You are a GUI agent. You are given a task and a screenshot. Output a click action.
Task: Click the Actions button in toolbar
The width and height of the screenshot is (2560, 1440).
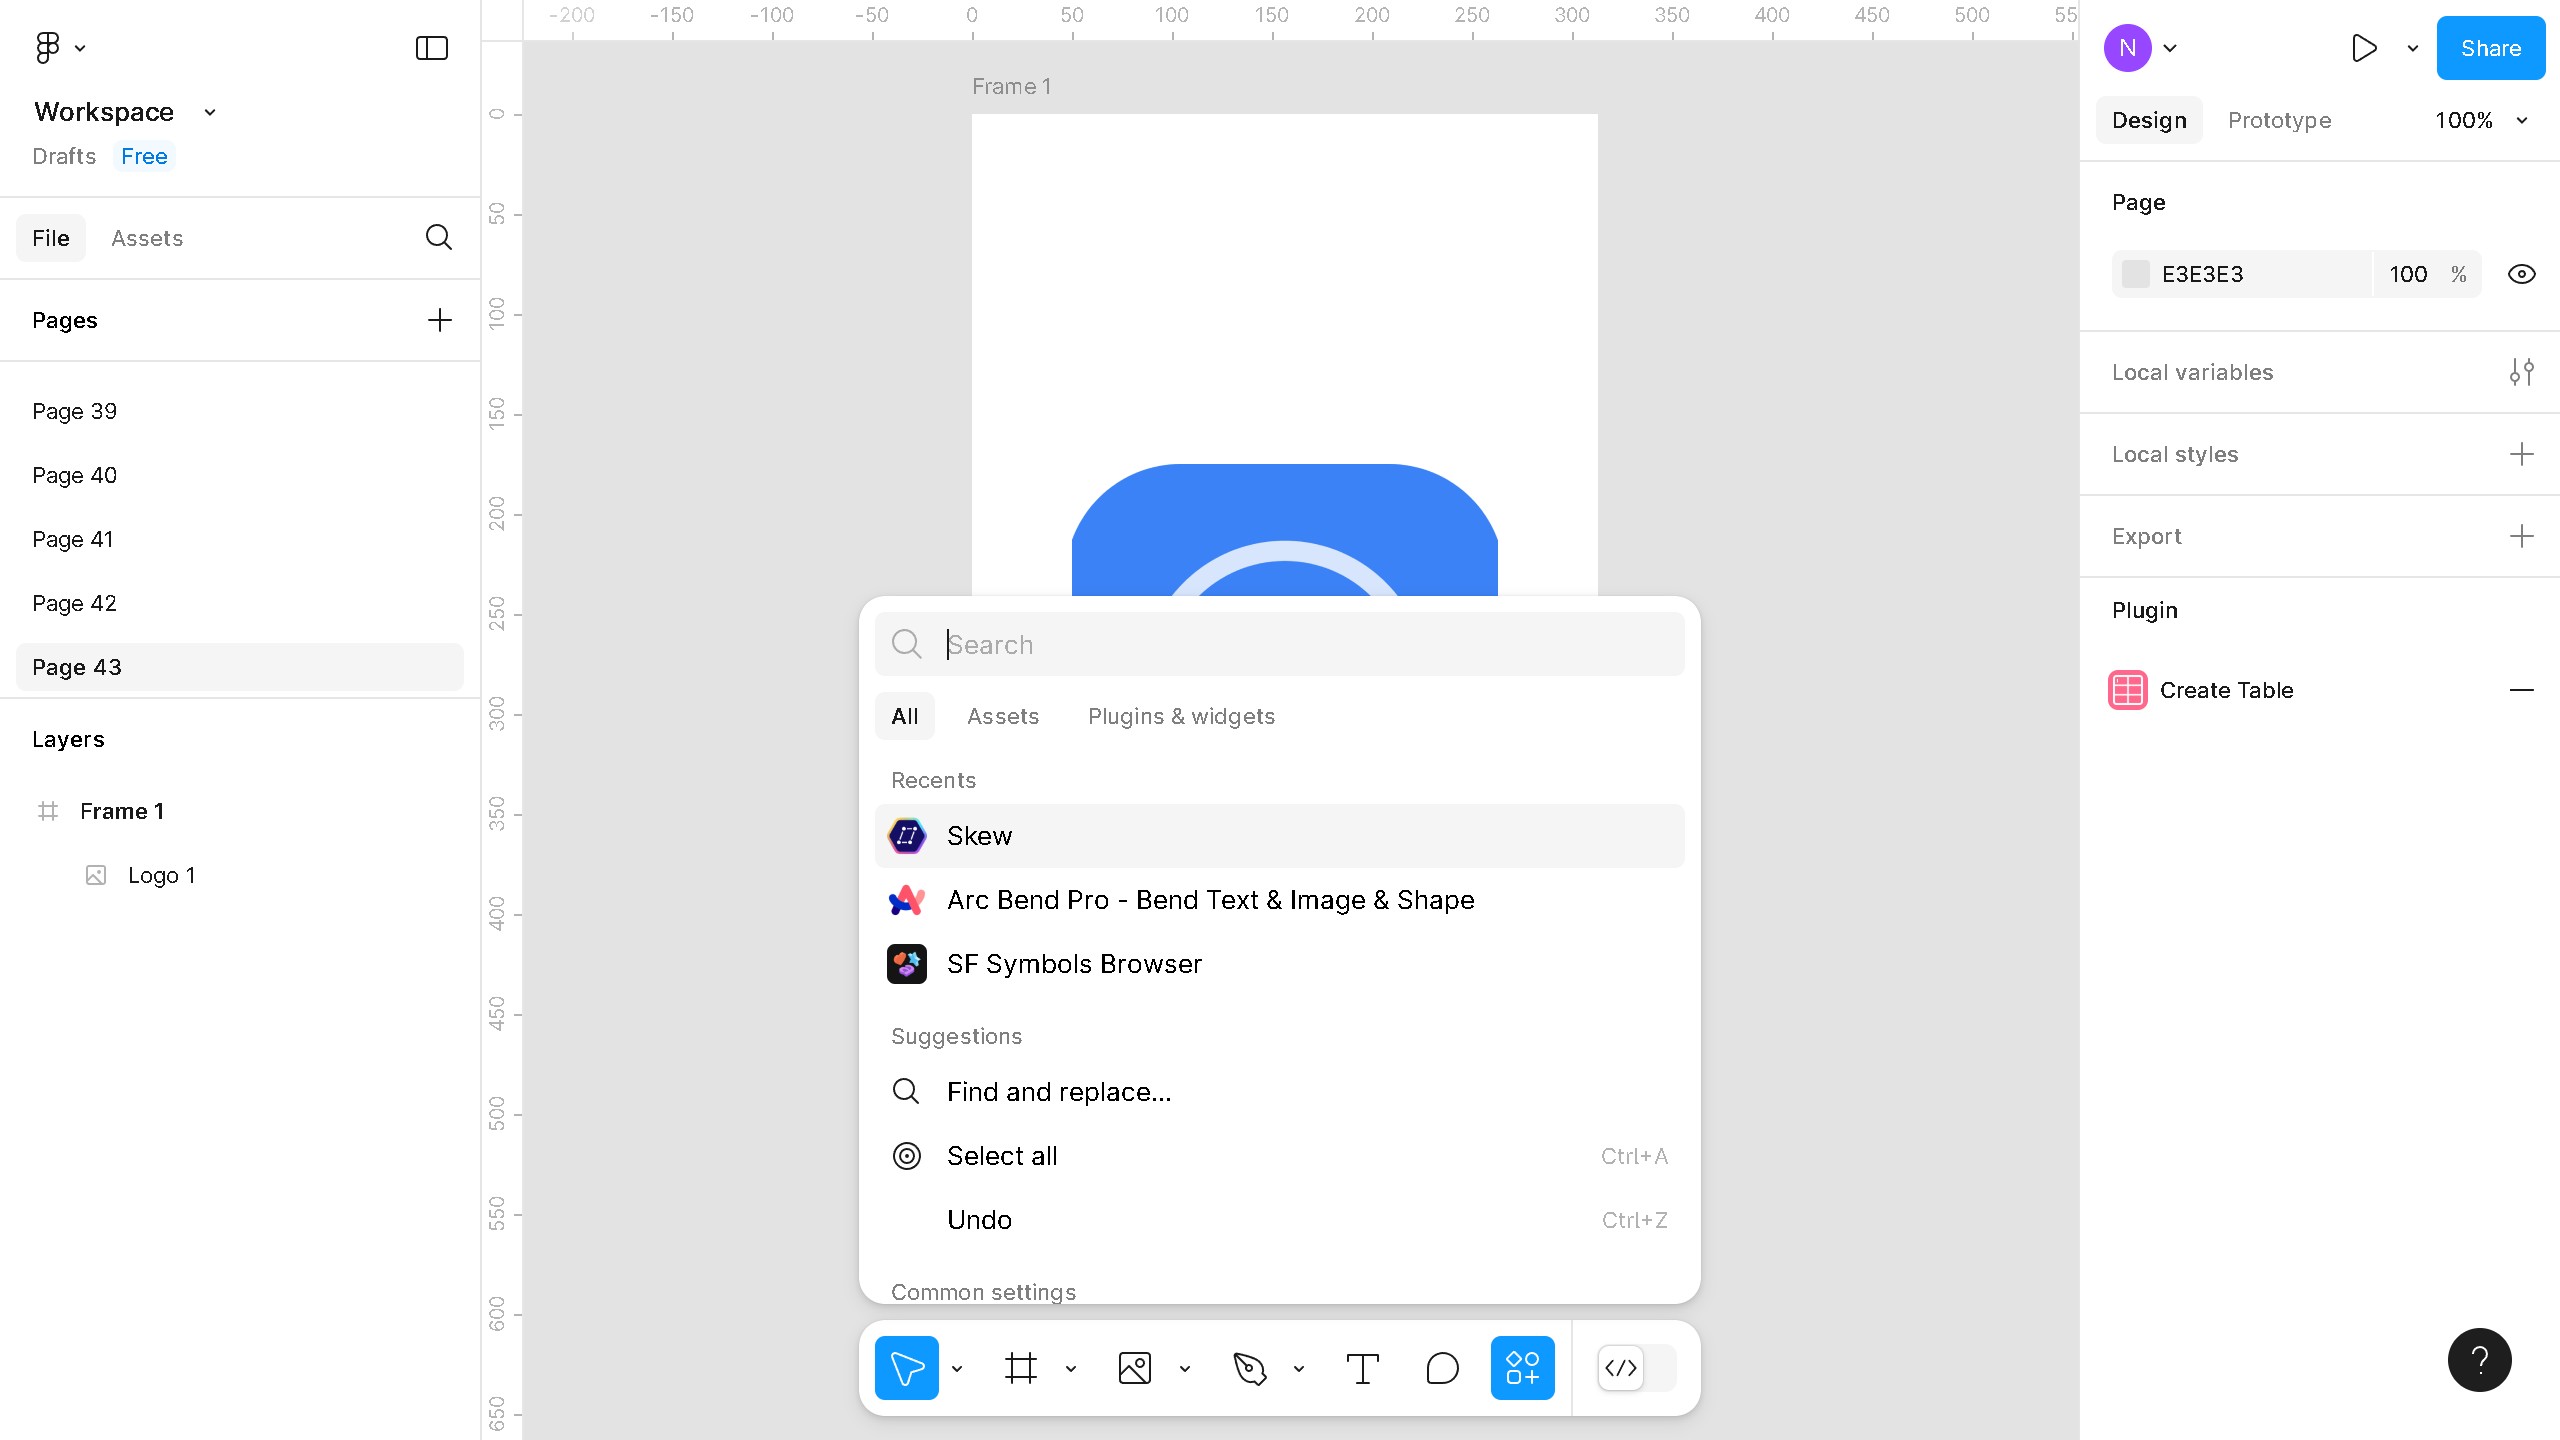point(1522,1367)
